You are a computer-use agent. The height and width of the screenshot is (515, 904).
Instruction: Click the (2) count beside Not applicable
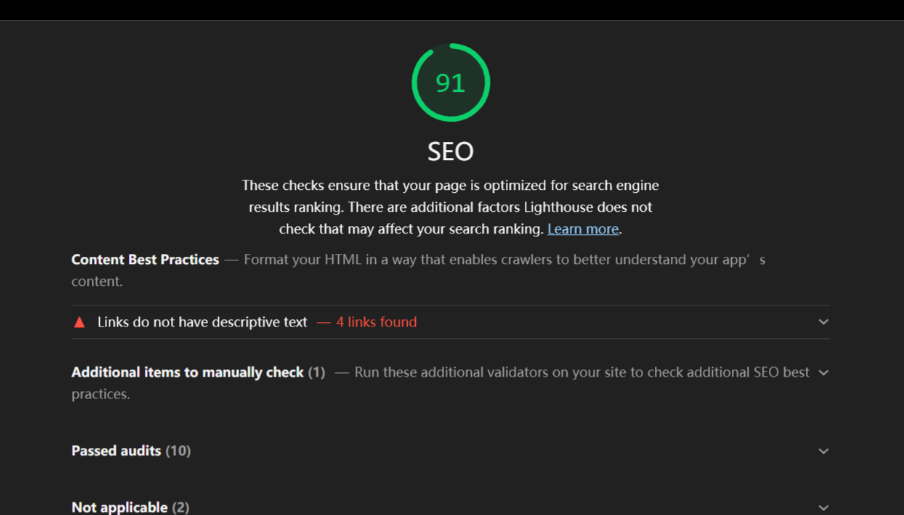[x=180, y=508]
